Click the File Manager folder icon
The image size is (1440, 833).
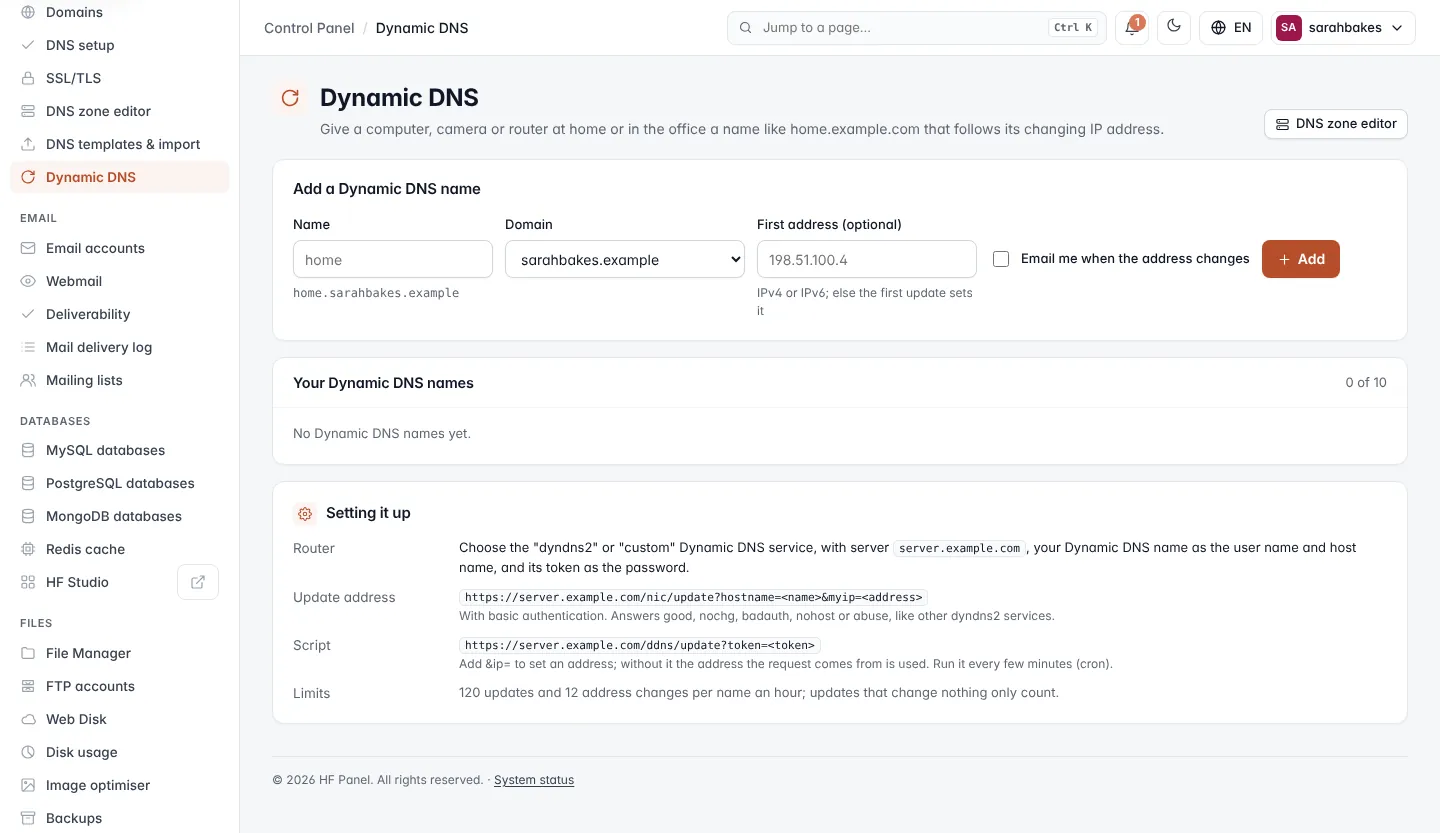point(28,653)
